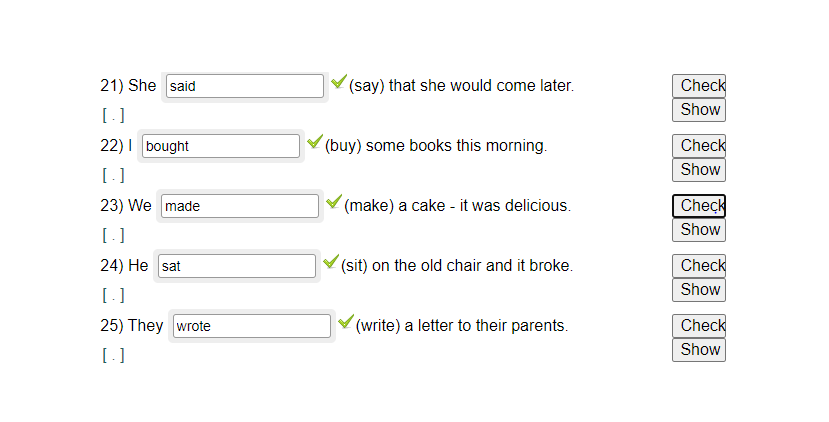The image size is (829, 422).
Task: Click the green checkmark beside 'said'
Action: [338, 82]
